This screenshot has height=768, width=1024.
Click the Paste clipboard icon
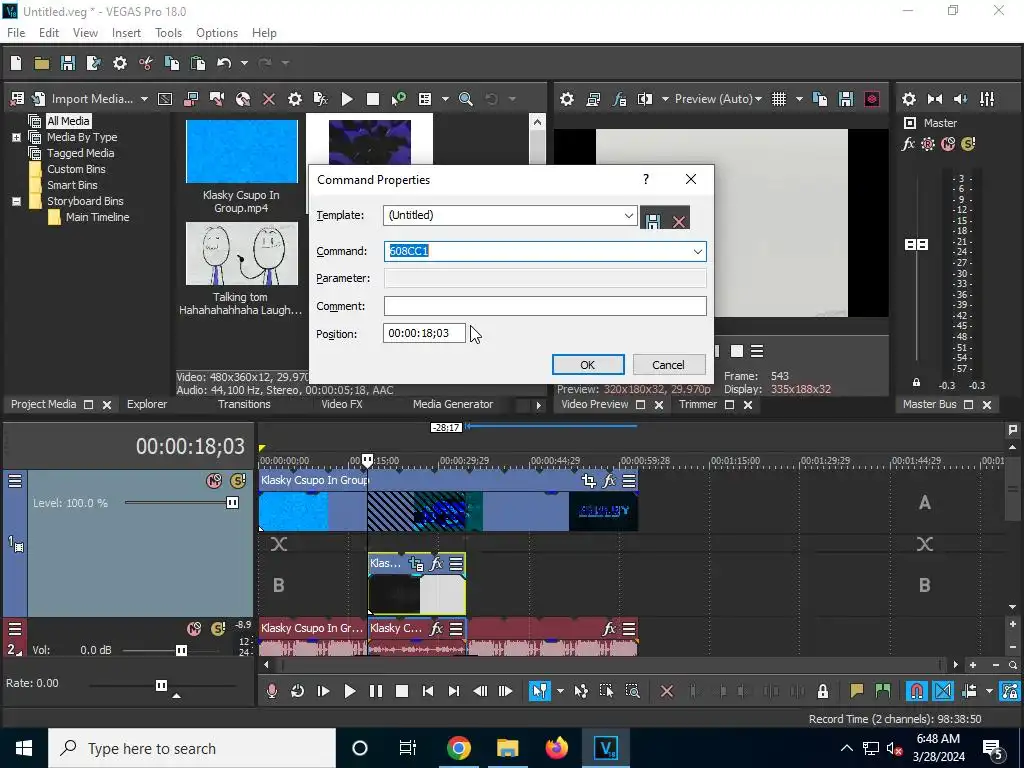[x=198, y=63]
